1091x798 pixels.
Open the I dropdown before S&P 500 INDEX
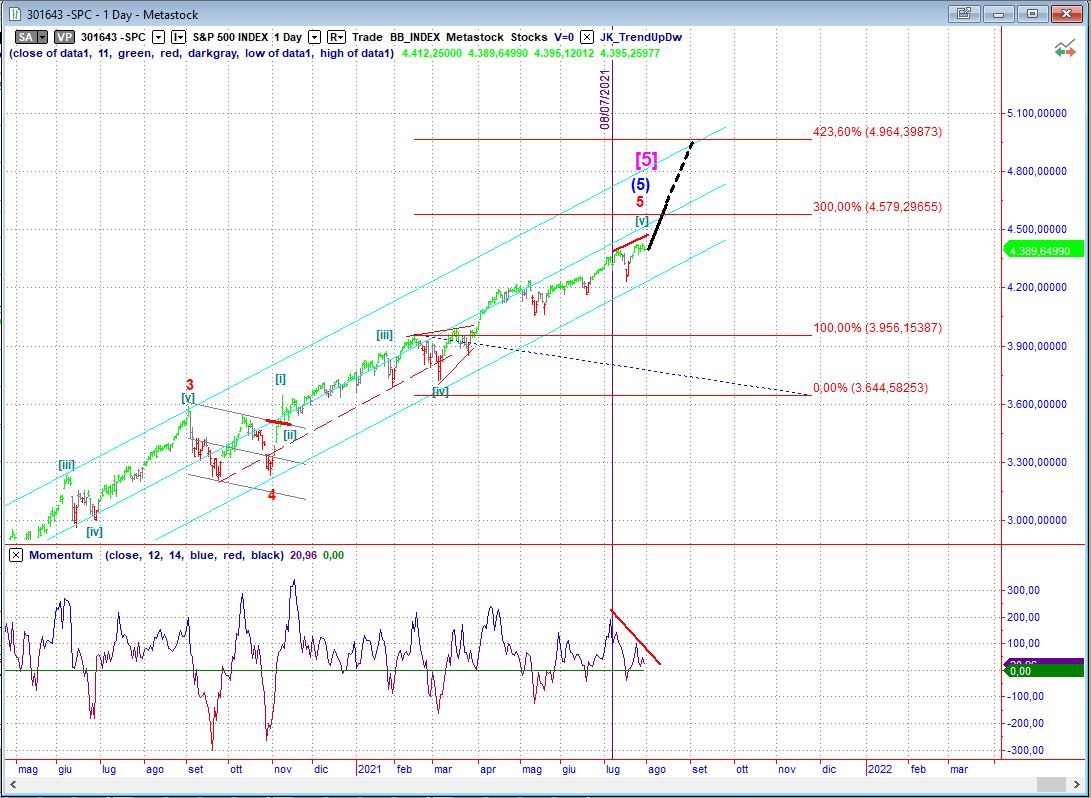pyautogui.click(x=179, y=38)
